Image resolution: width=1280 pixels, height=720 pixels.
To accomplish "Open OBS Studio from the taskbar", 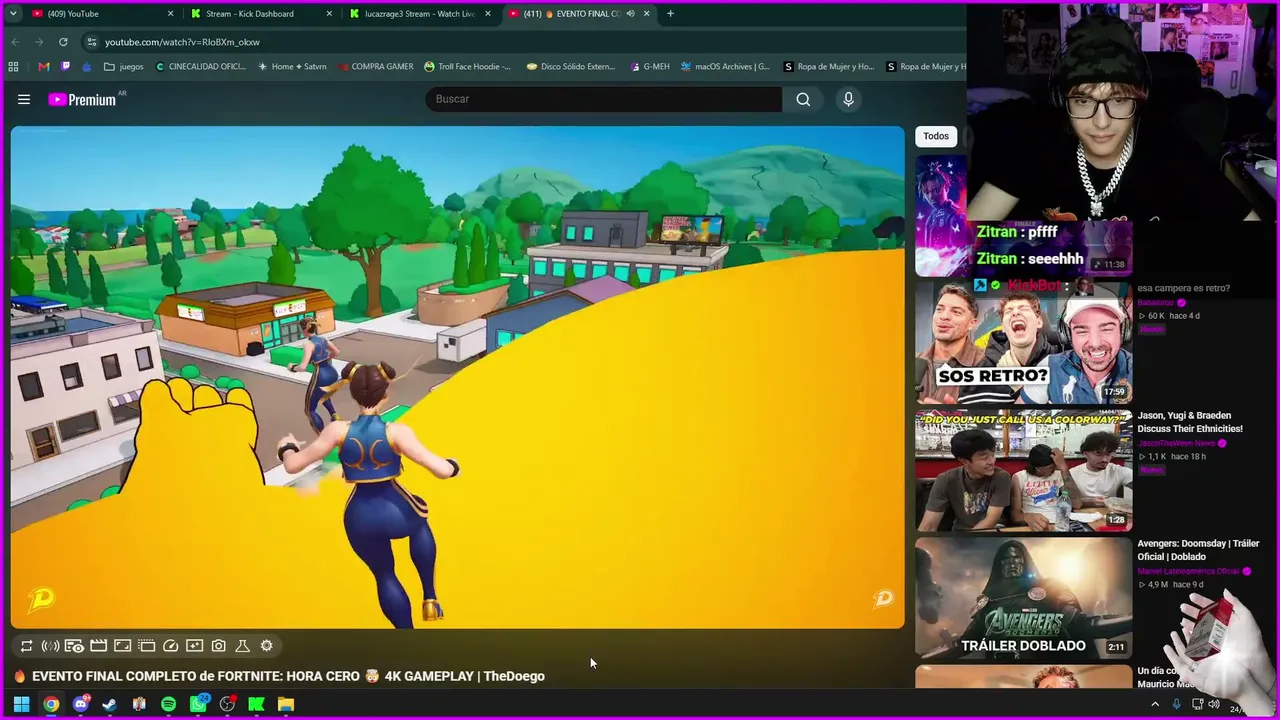I will (227, 704).
